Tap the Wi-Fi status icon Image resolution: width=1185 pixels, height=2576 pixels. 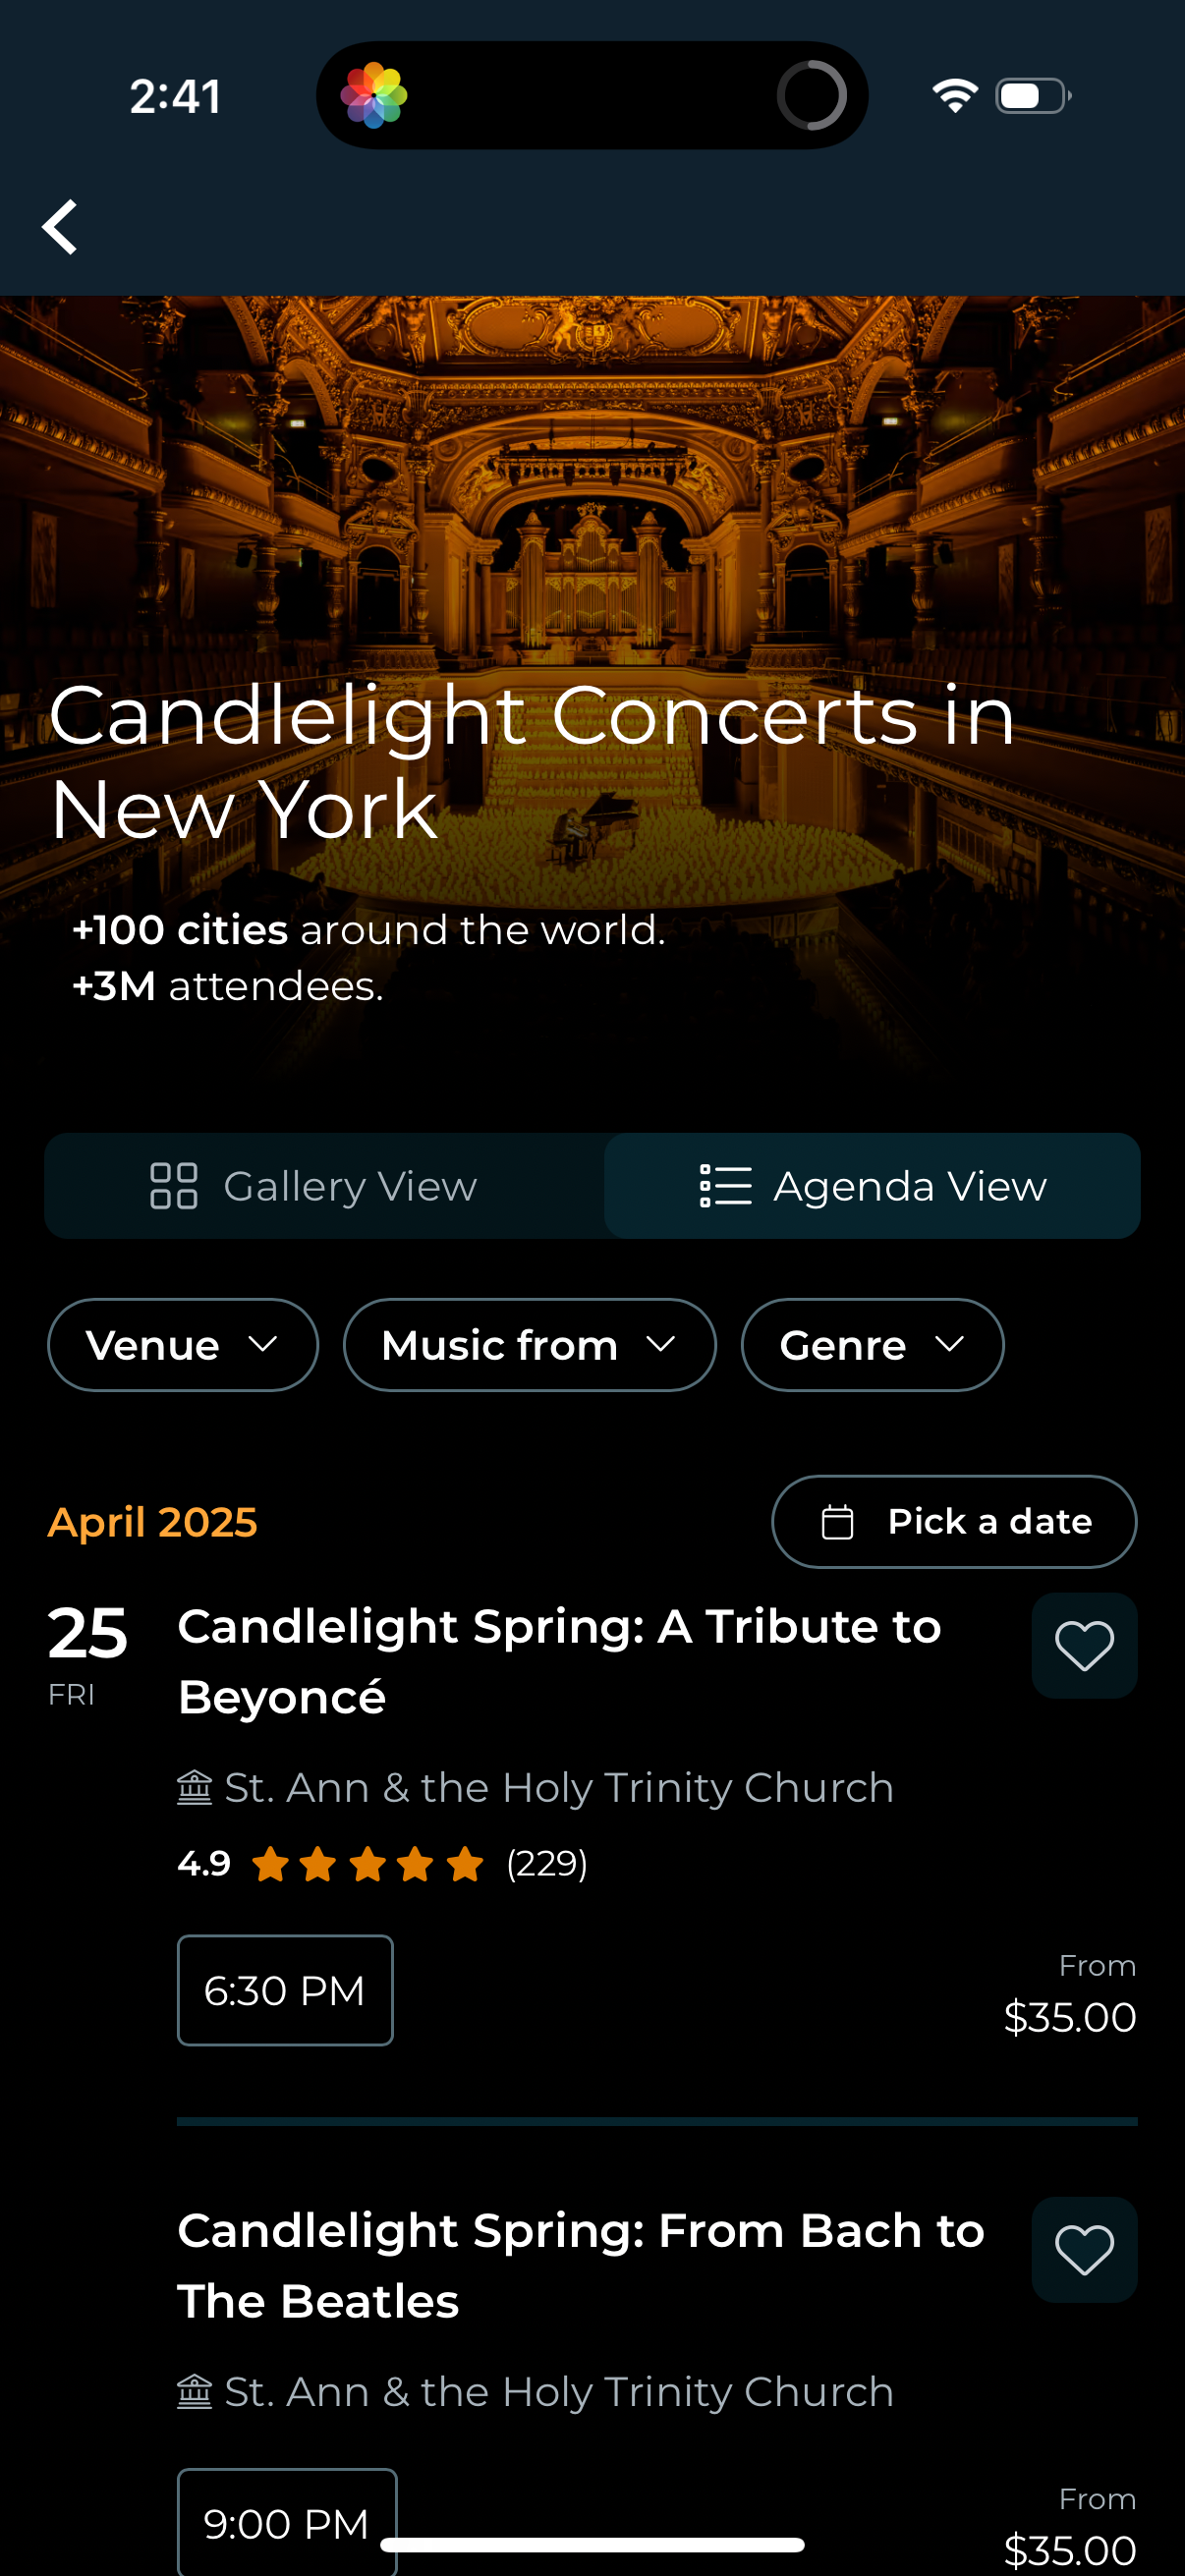point(955,95)
